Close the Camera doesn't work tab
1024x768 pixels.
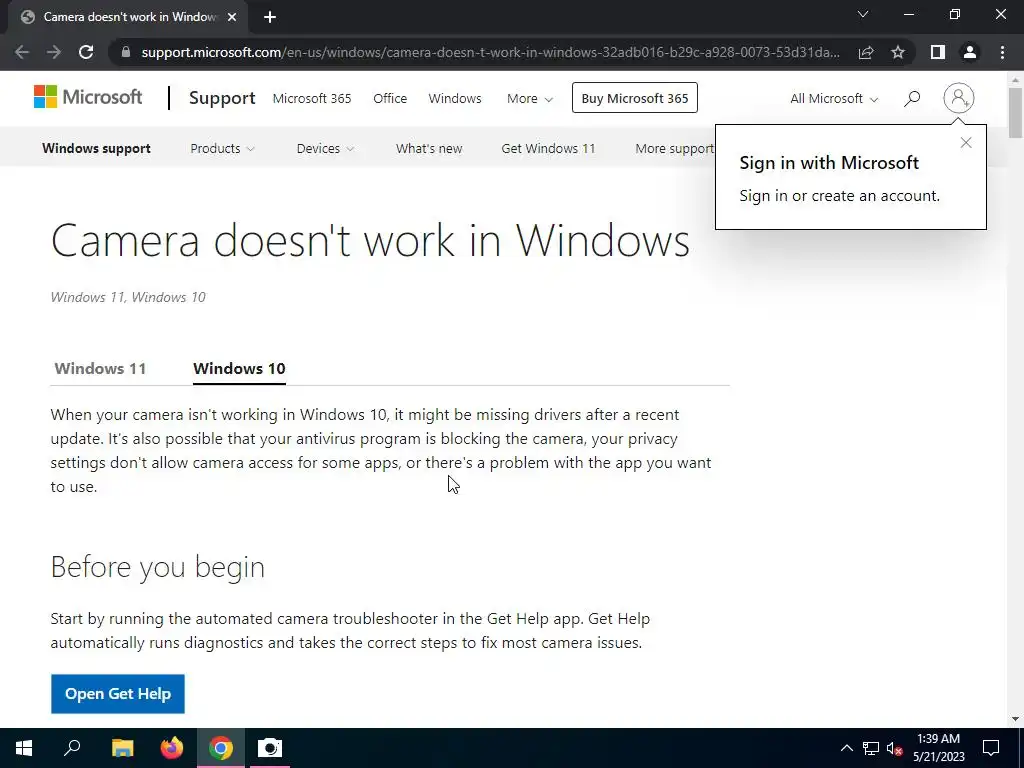click(232, 17)
